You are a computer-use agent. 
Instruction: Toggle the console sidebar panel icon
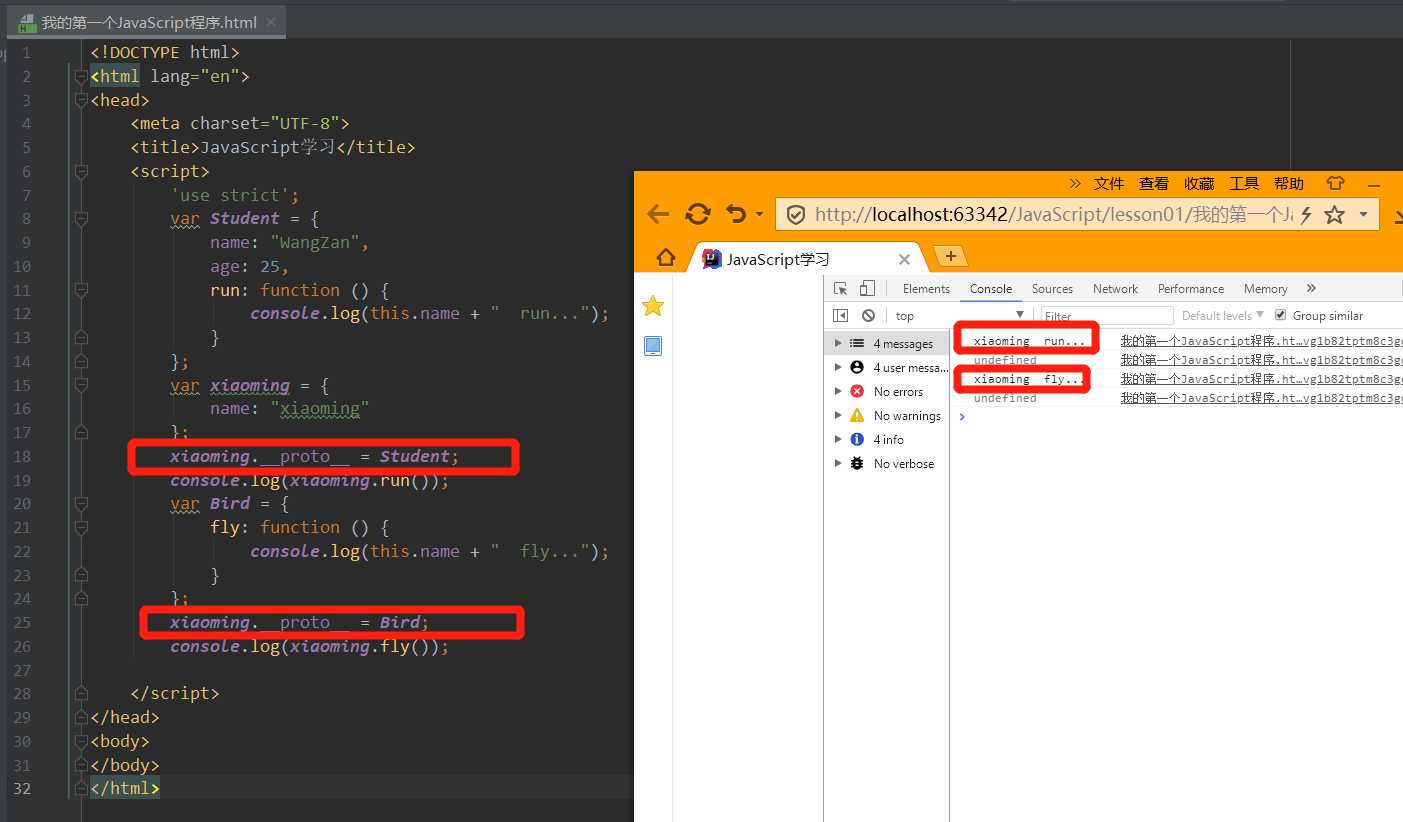pyautogui.click(x=841, y=315)
